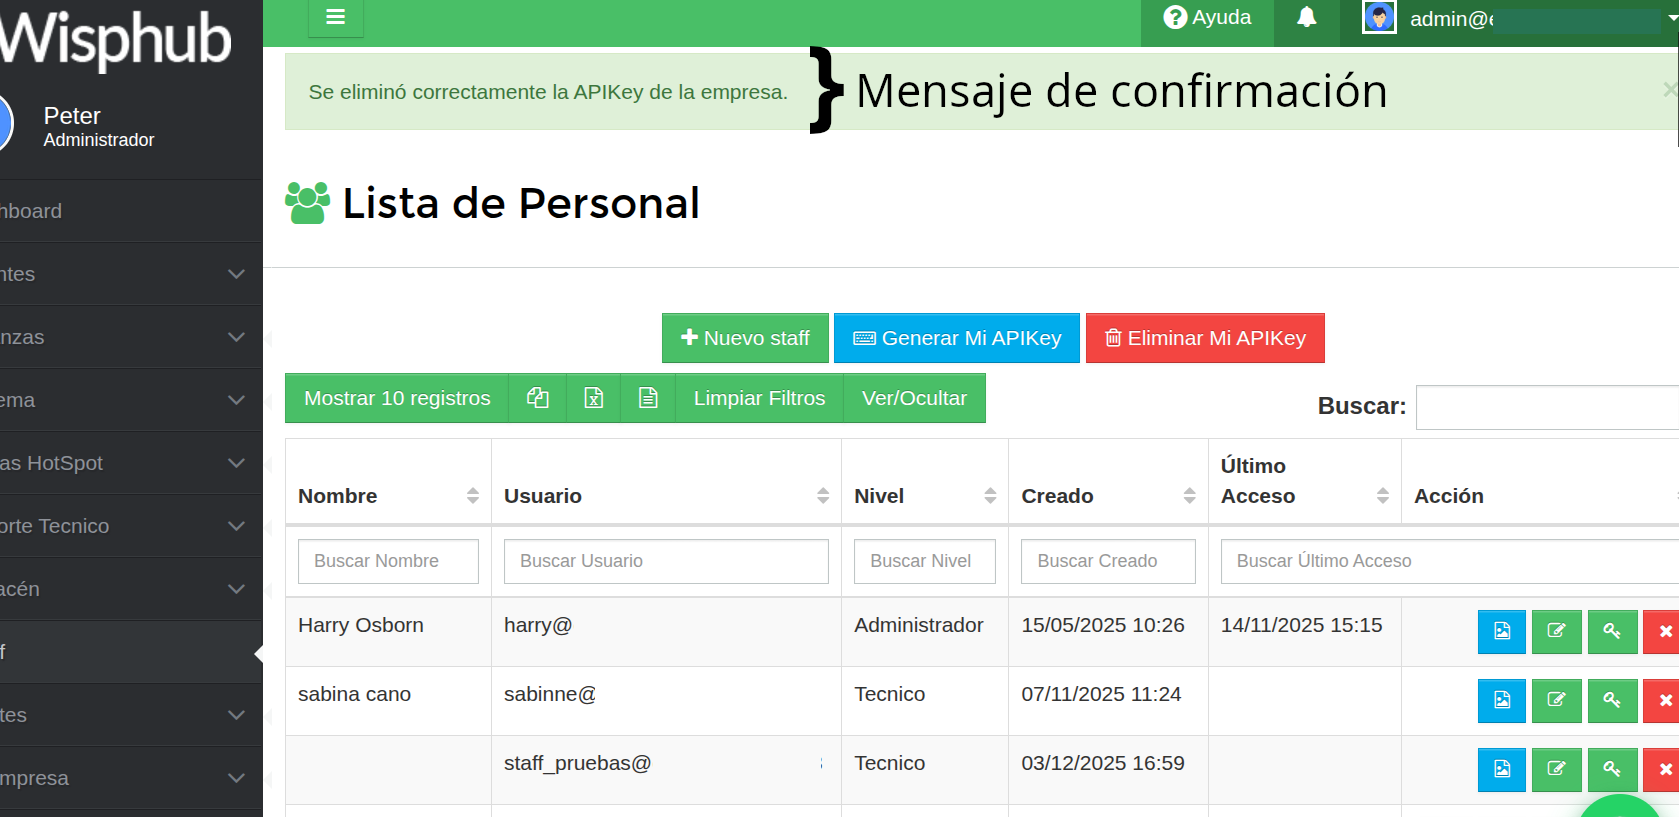1679x817 pixels.
Task: Click the Buscar Creado filter field
Action: point(1108,561)
